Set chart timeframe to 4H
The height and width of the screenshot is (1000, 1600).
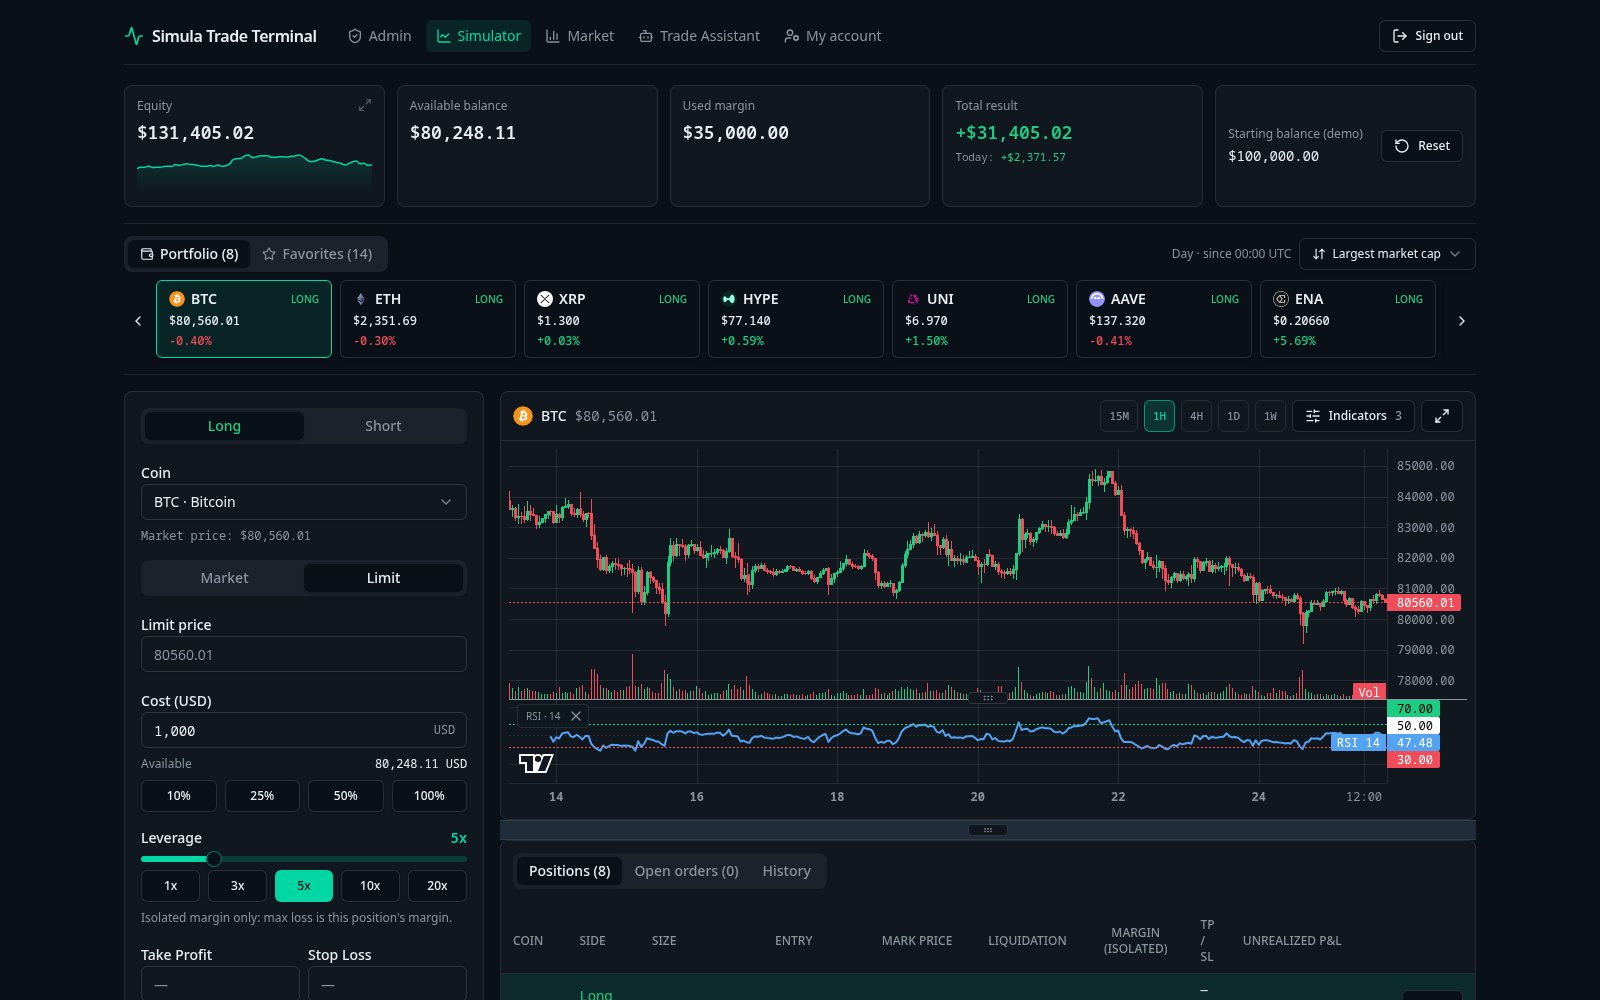pyautogui.click(x=1196, y=416)
